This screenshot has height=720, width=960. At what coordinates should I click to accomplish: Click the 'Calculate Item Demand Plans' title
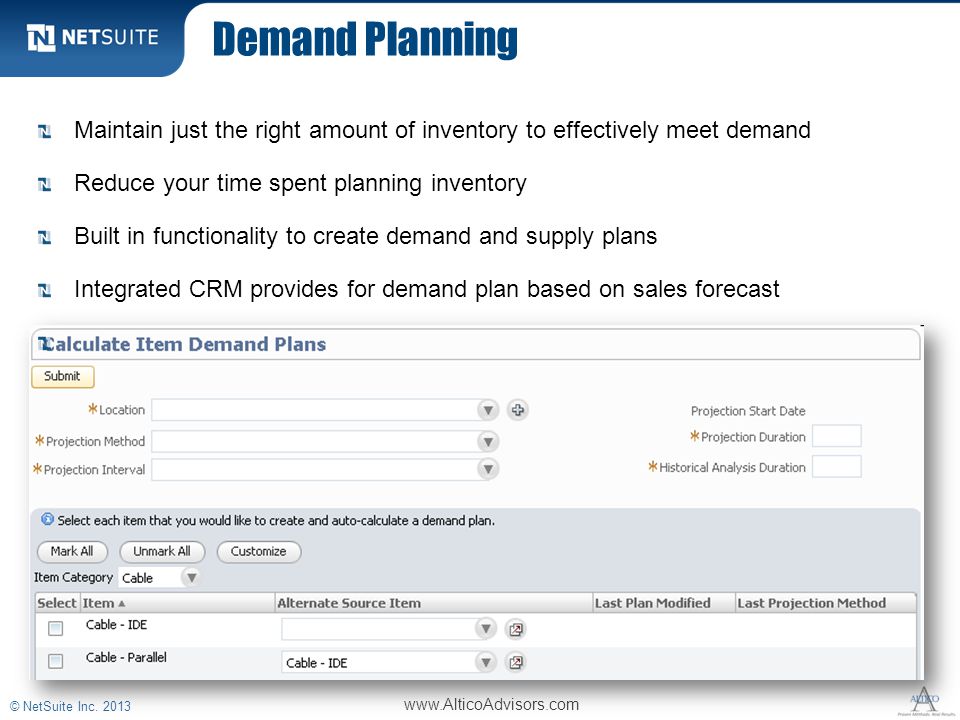182,344
